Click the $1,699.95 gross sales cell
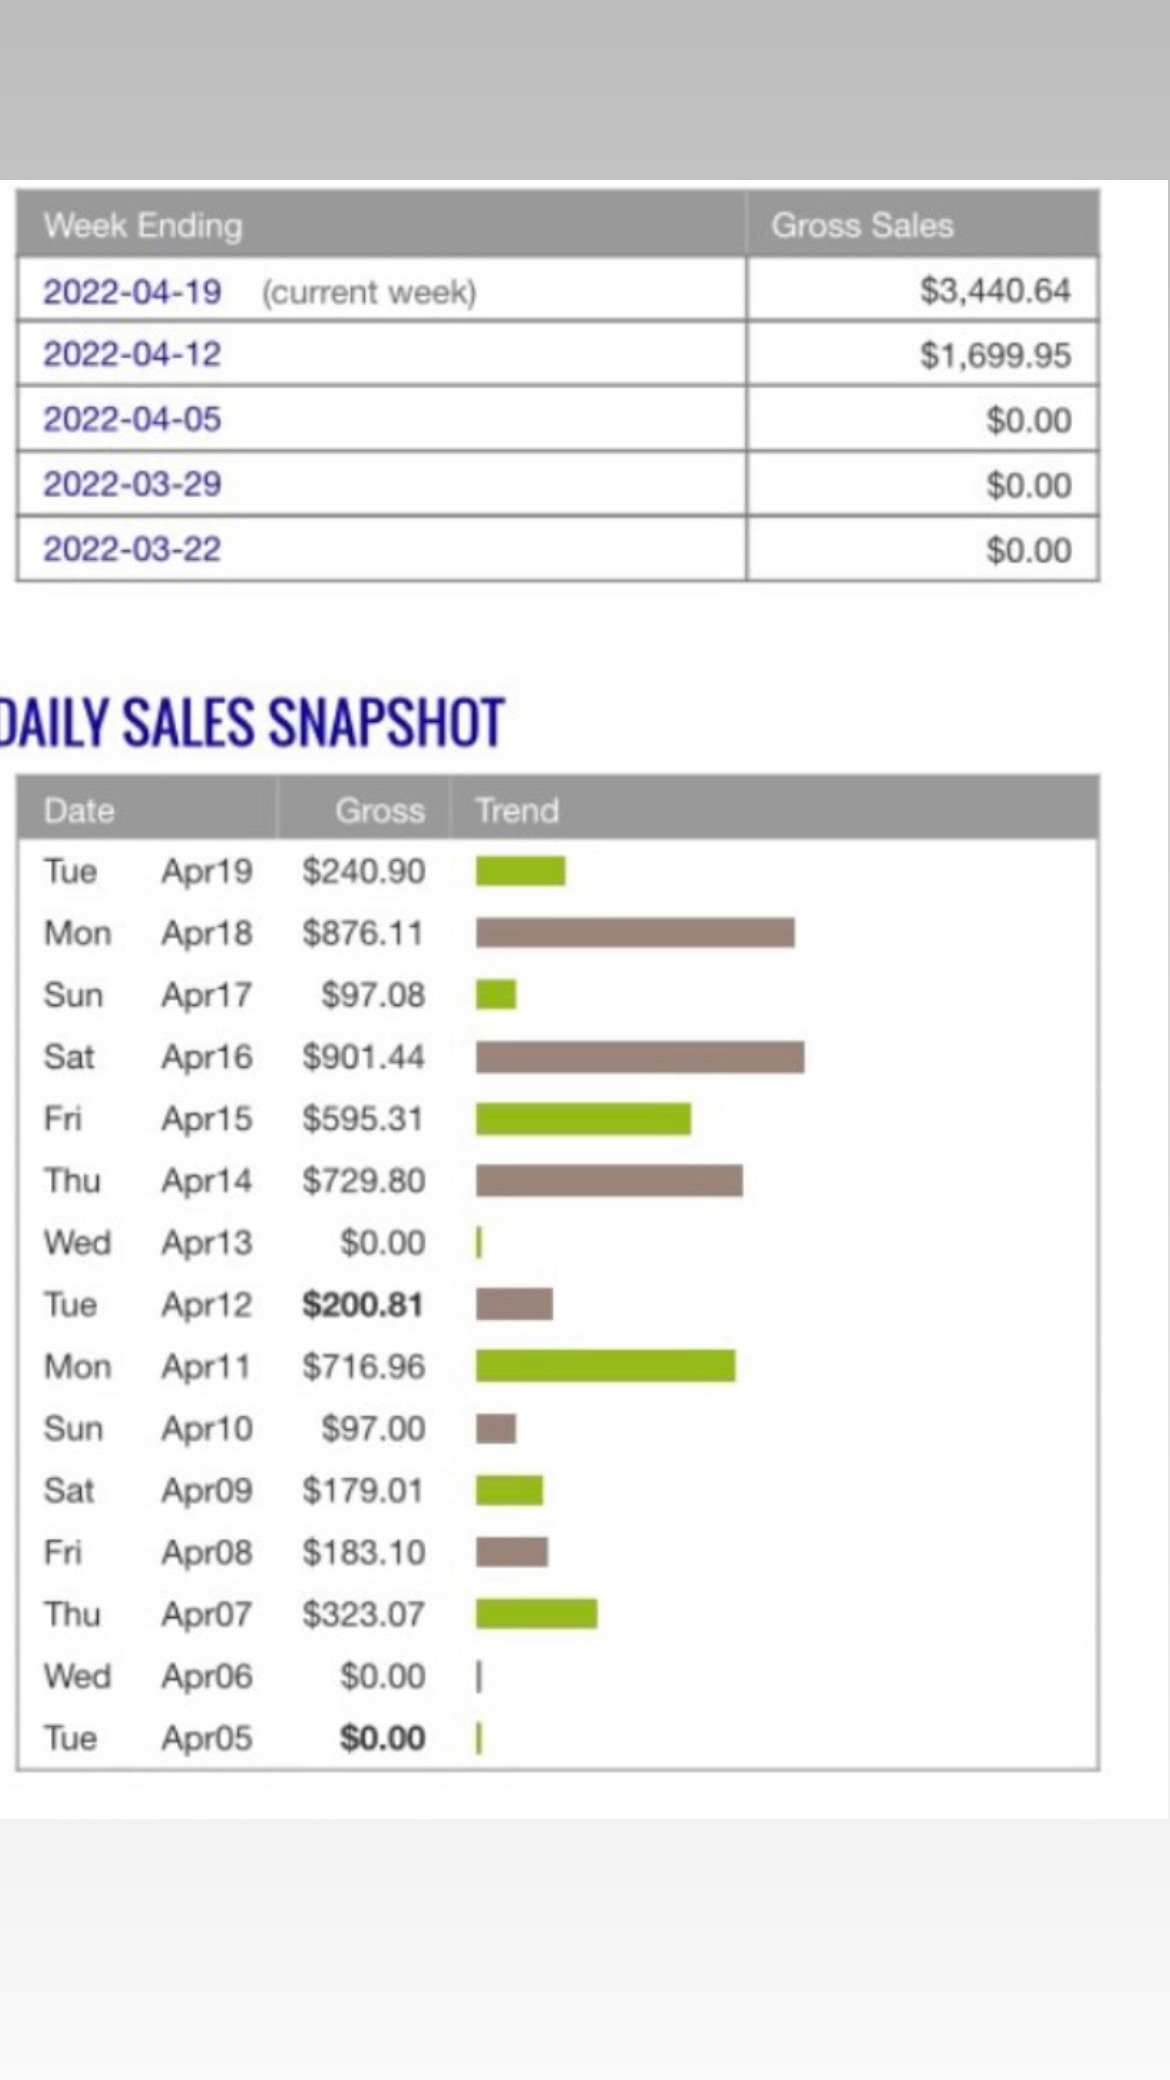The width and height of the screenshot is (1170, 2080). 995,355
